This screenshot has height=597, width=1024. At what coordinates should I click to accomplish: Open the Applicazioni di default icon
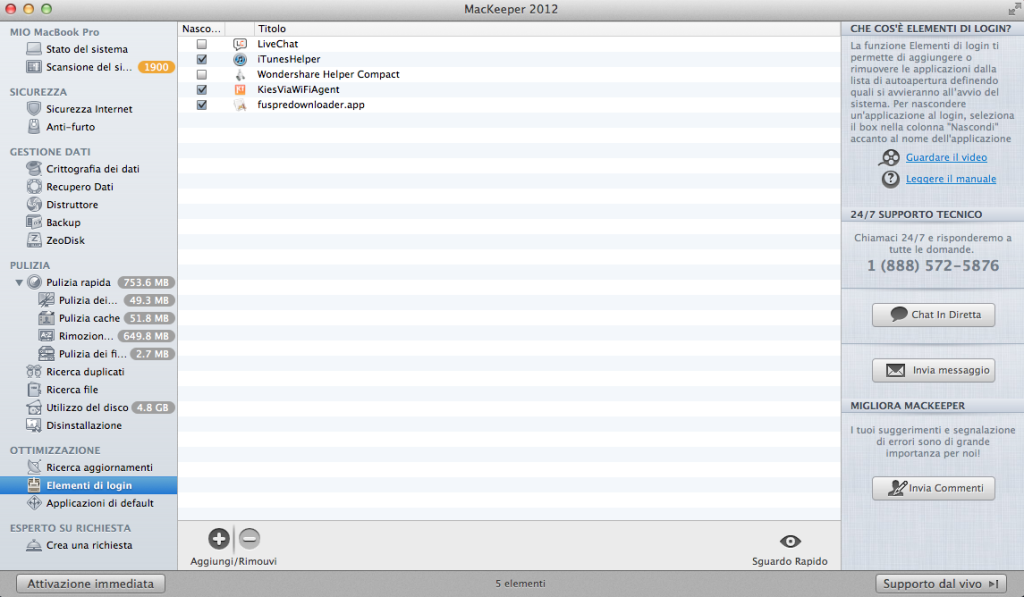[x=34, y=503]
